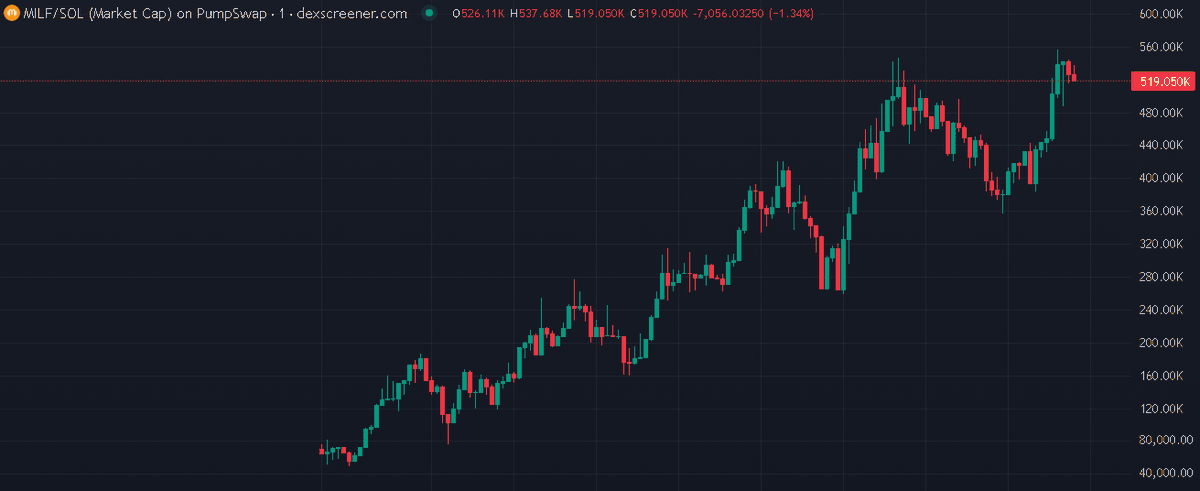The height and width of the screenshot is (491, 1200).
Task: Click the high value H537.68K
Action: click(534, 14)
